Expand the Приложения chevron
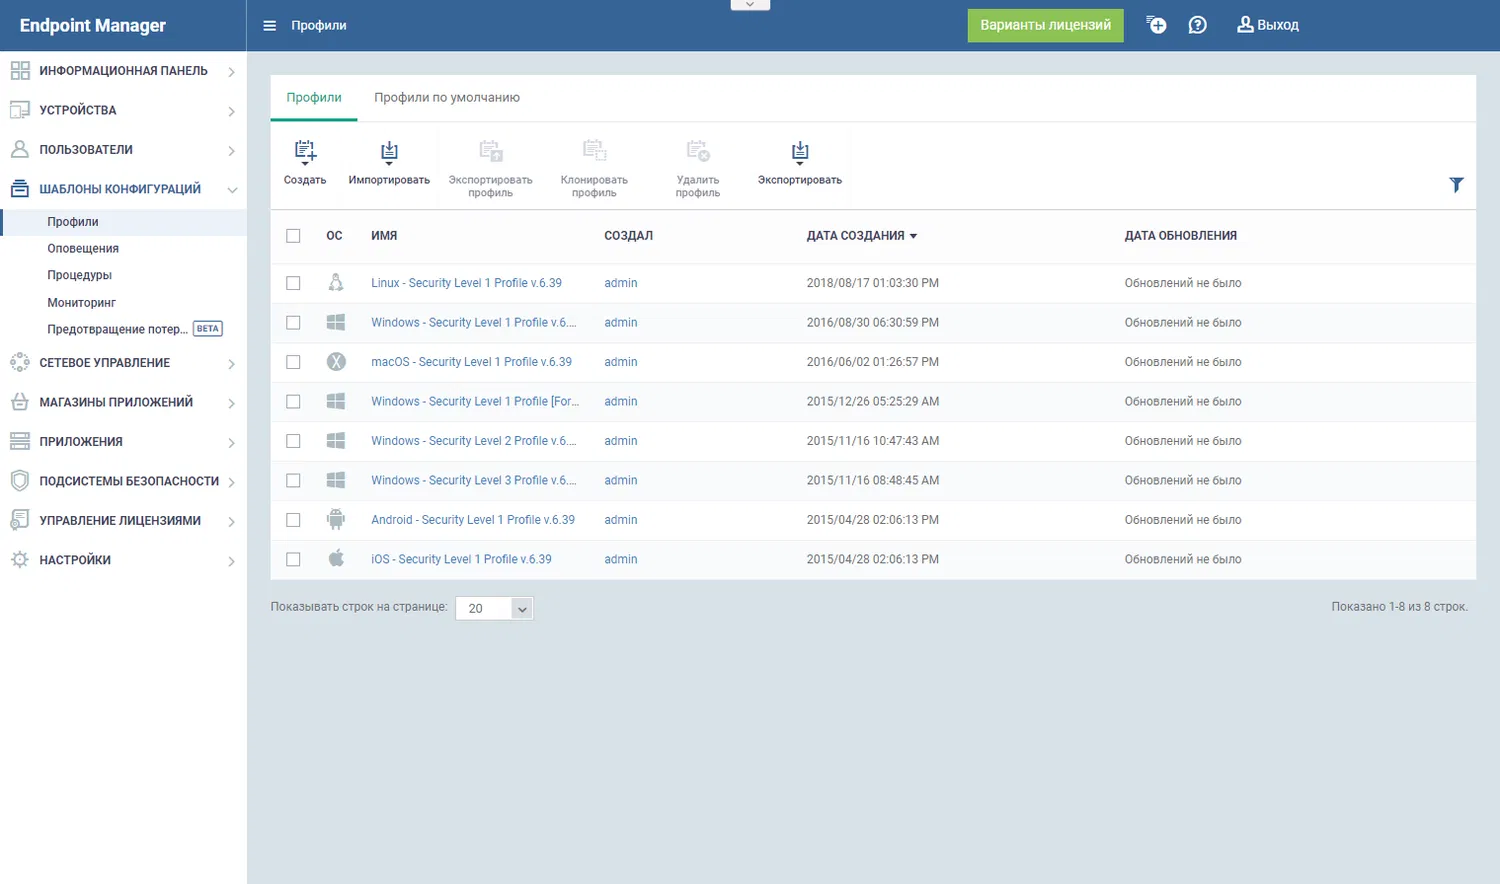 [x=231, y=443]
